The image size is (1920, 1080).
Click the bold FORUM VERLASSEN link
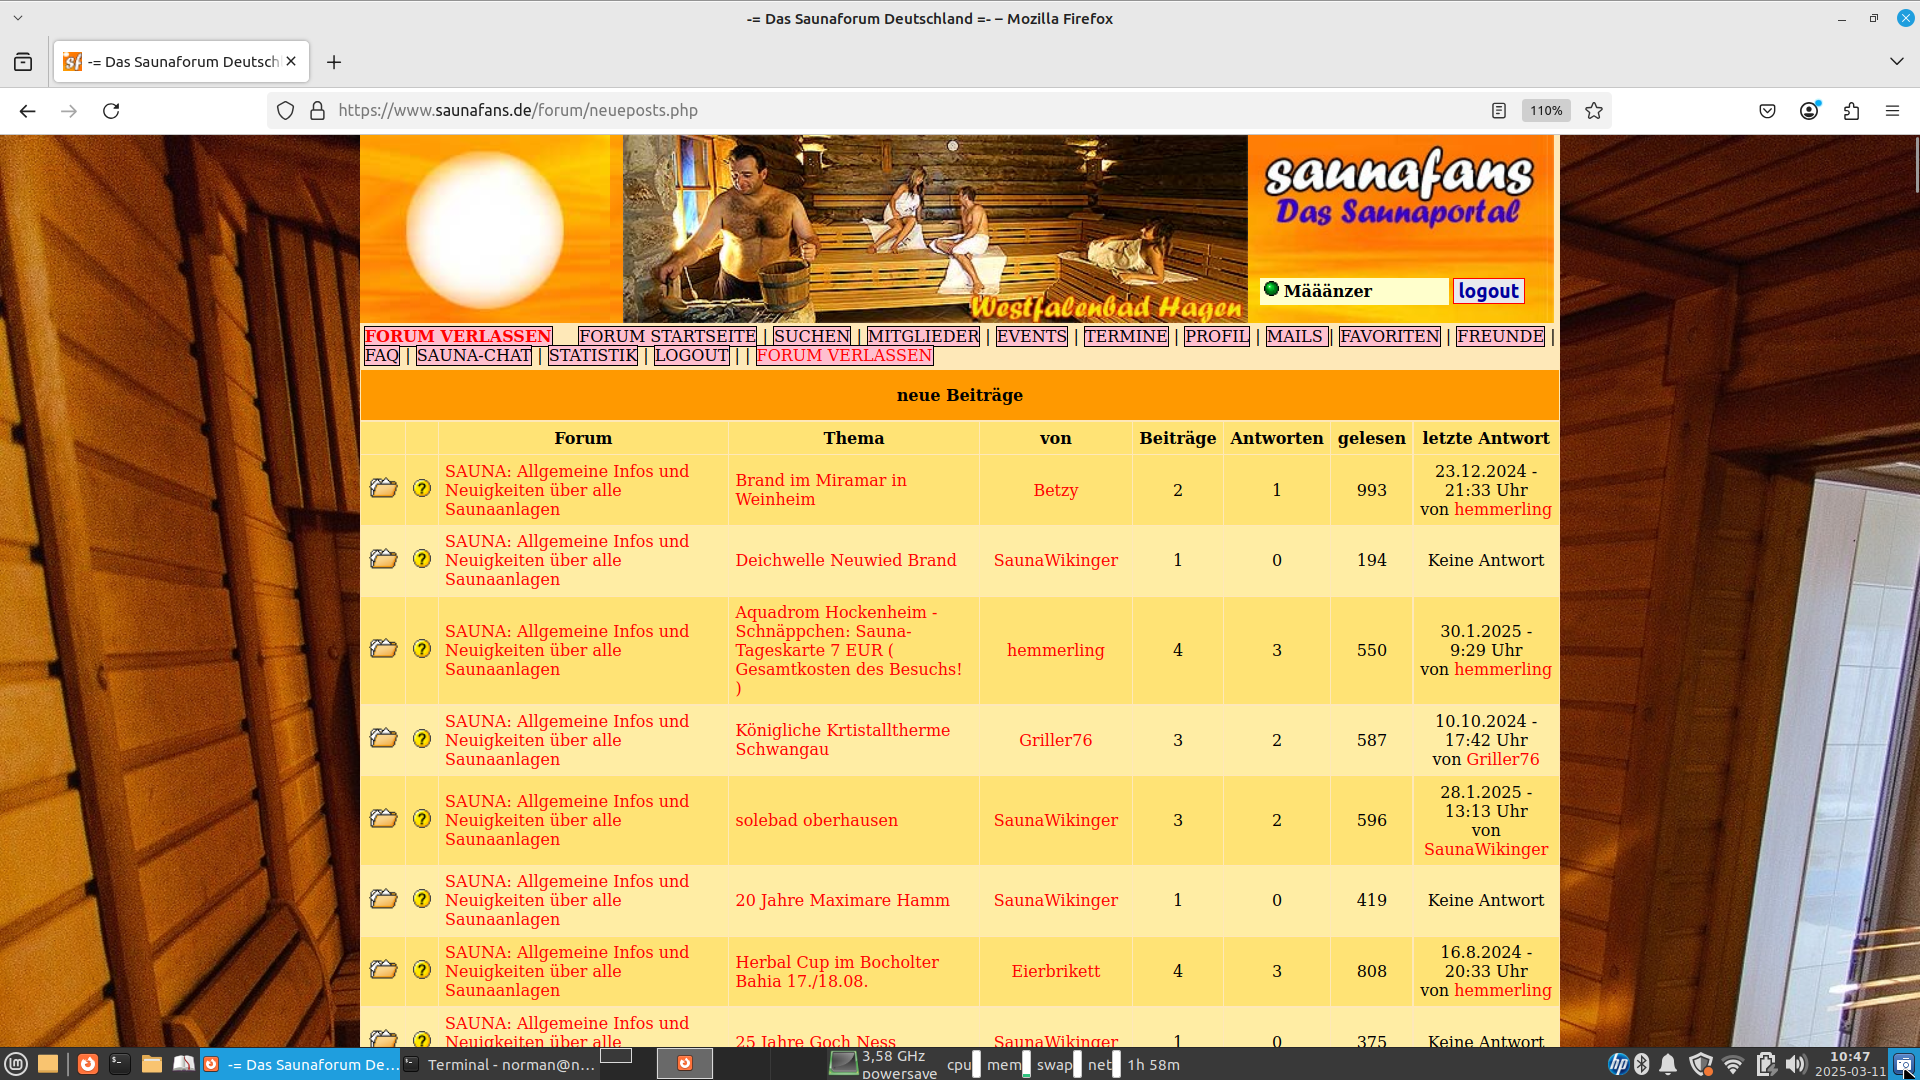(x=458, y=336)
